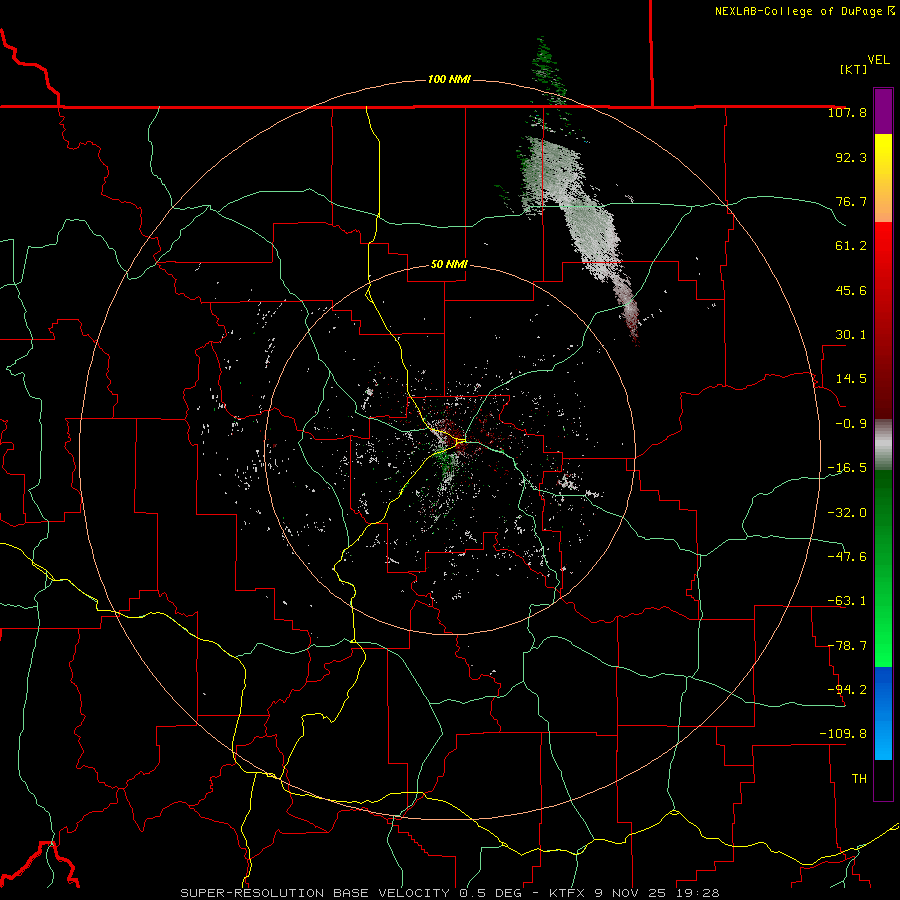Click the VEL legend title

point(879,60)
